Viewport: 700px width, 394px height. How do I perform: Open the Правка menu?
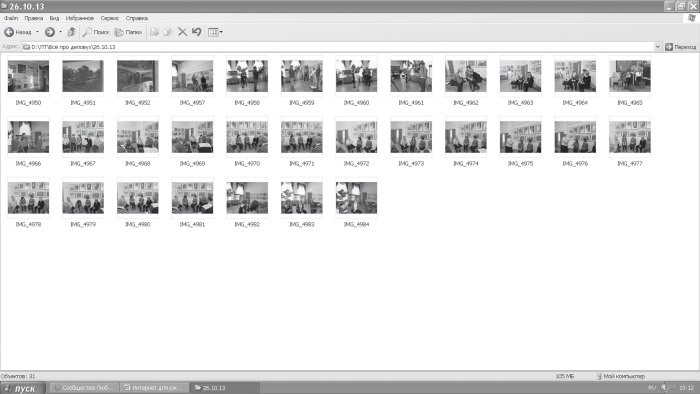(34, 18)
